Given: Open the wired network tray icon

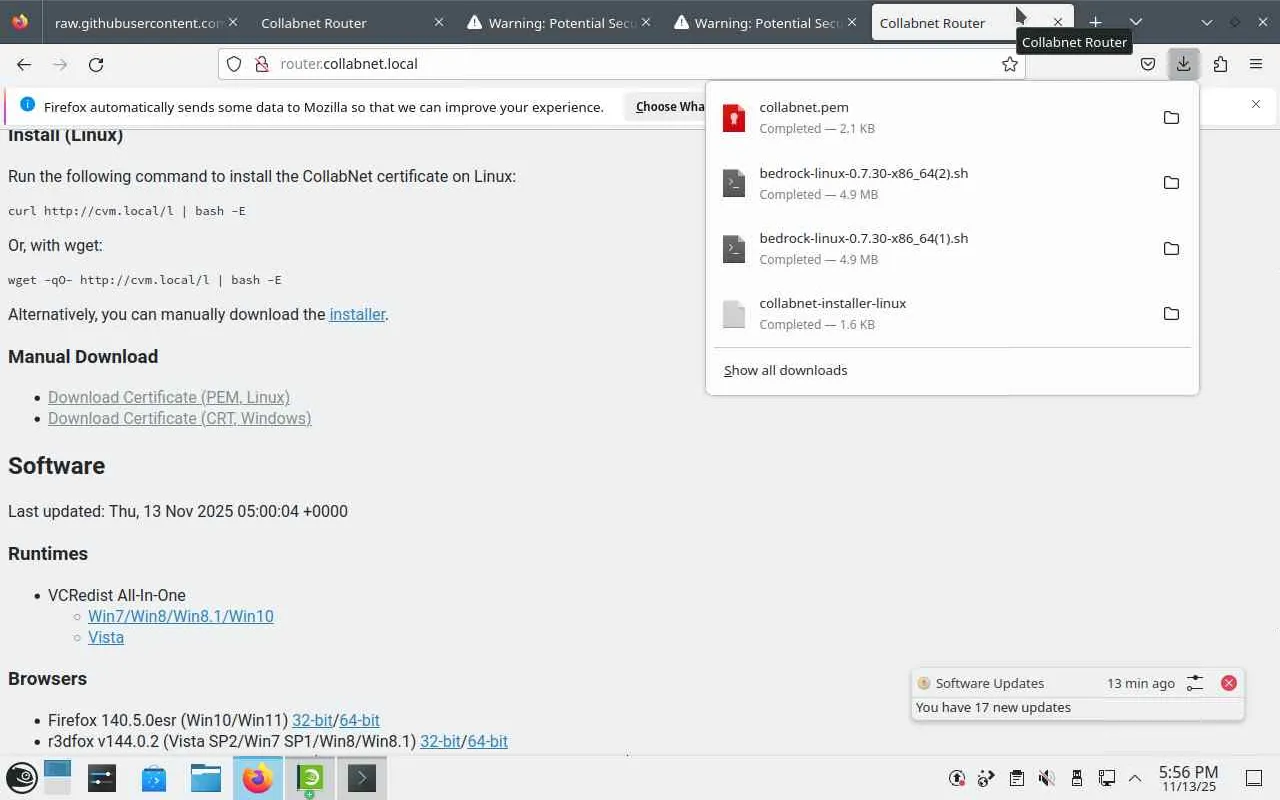Looking at the screenshot, I should 1106,778.
